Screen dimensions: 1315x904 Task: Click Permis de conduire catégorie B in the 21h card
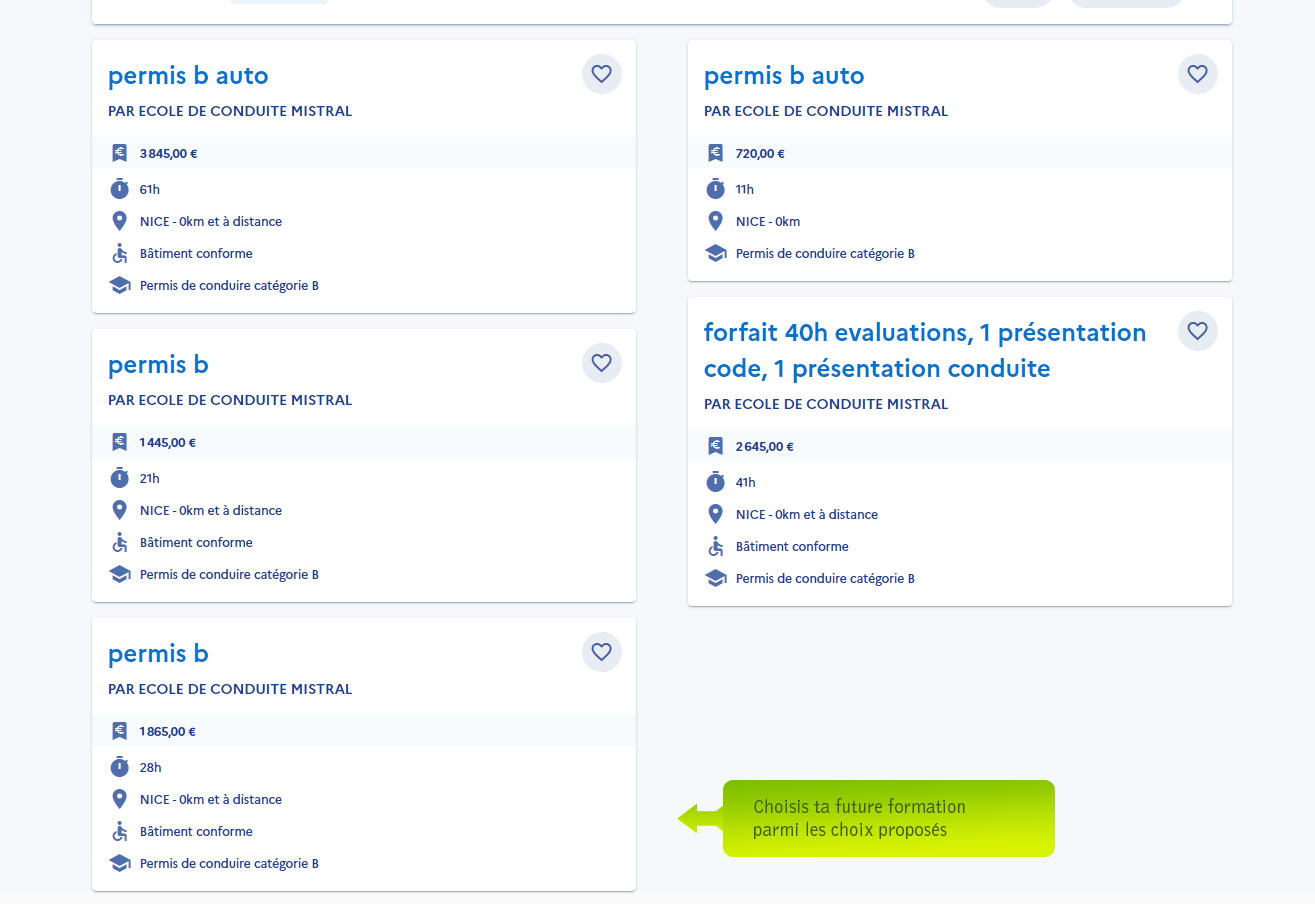229,575
